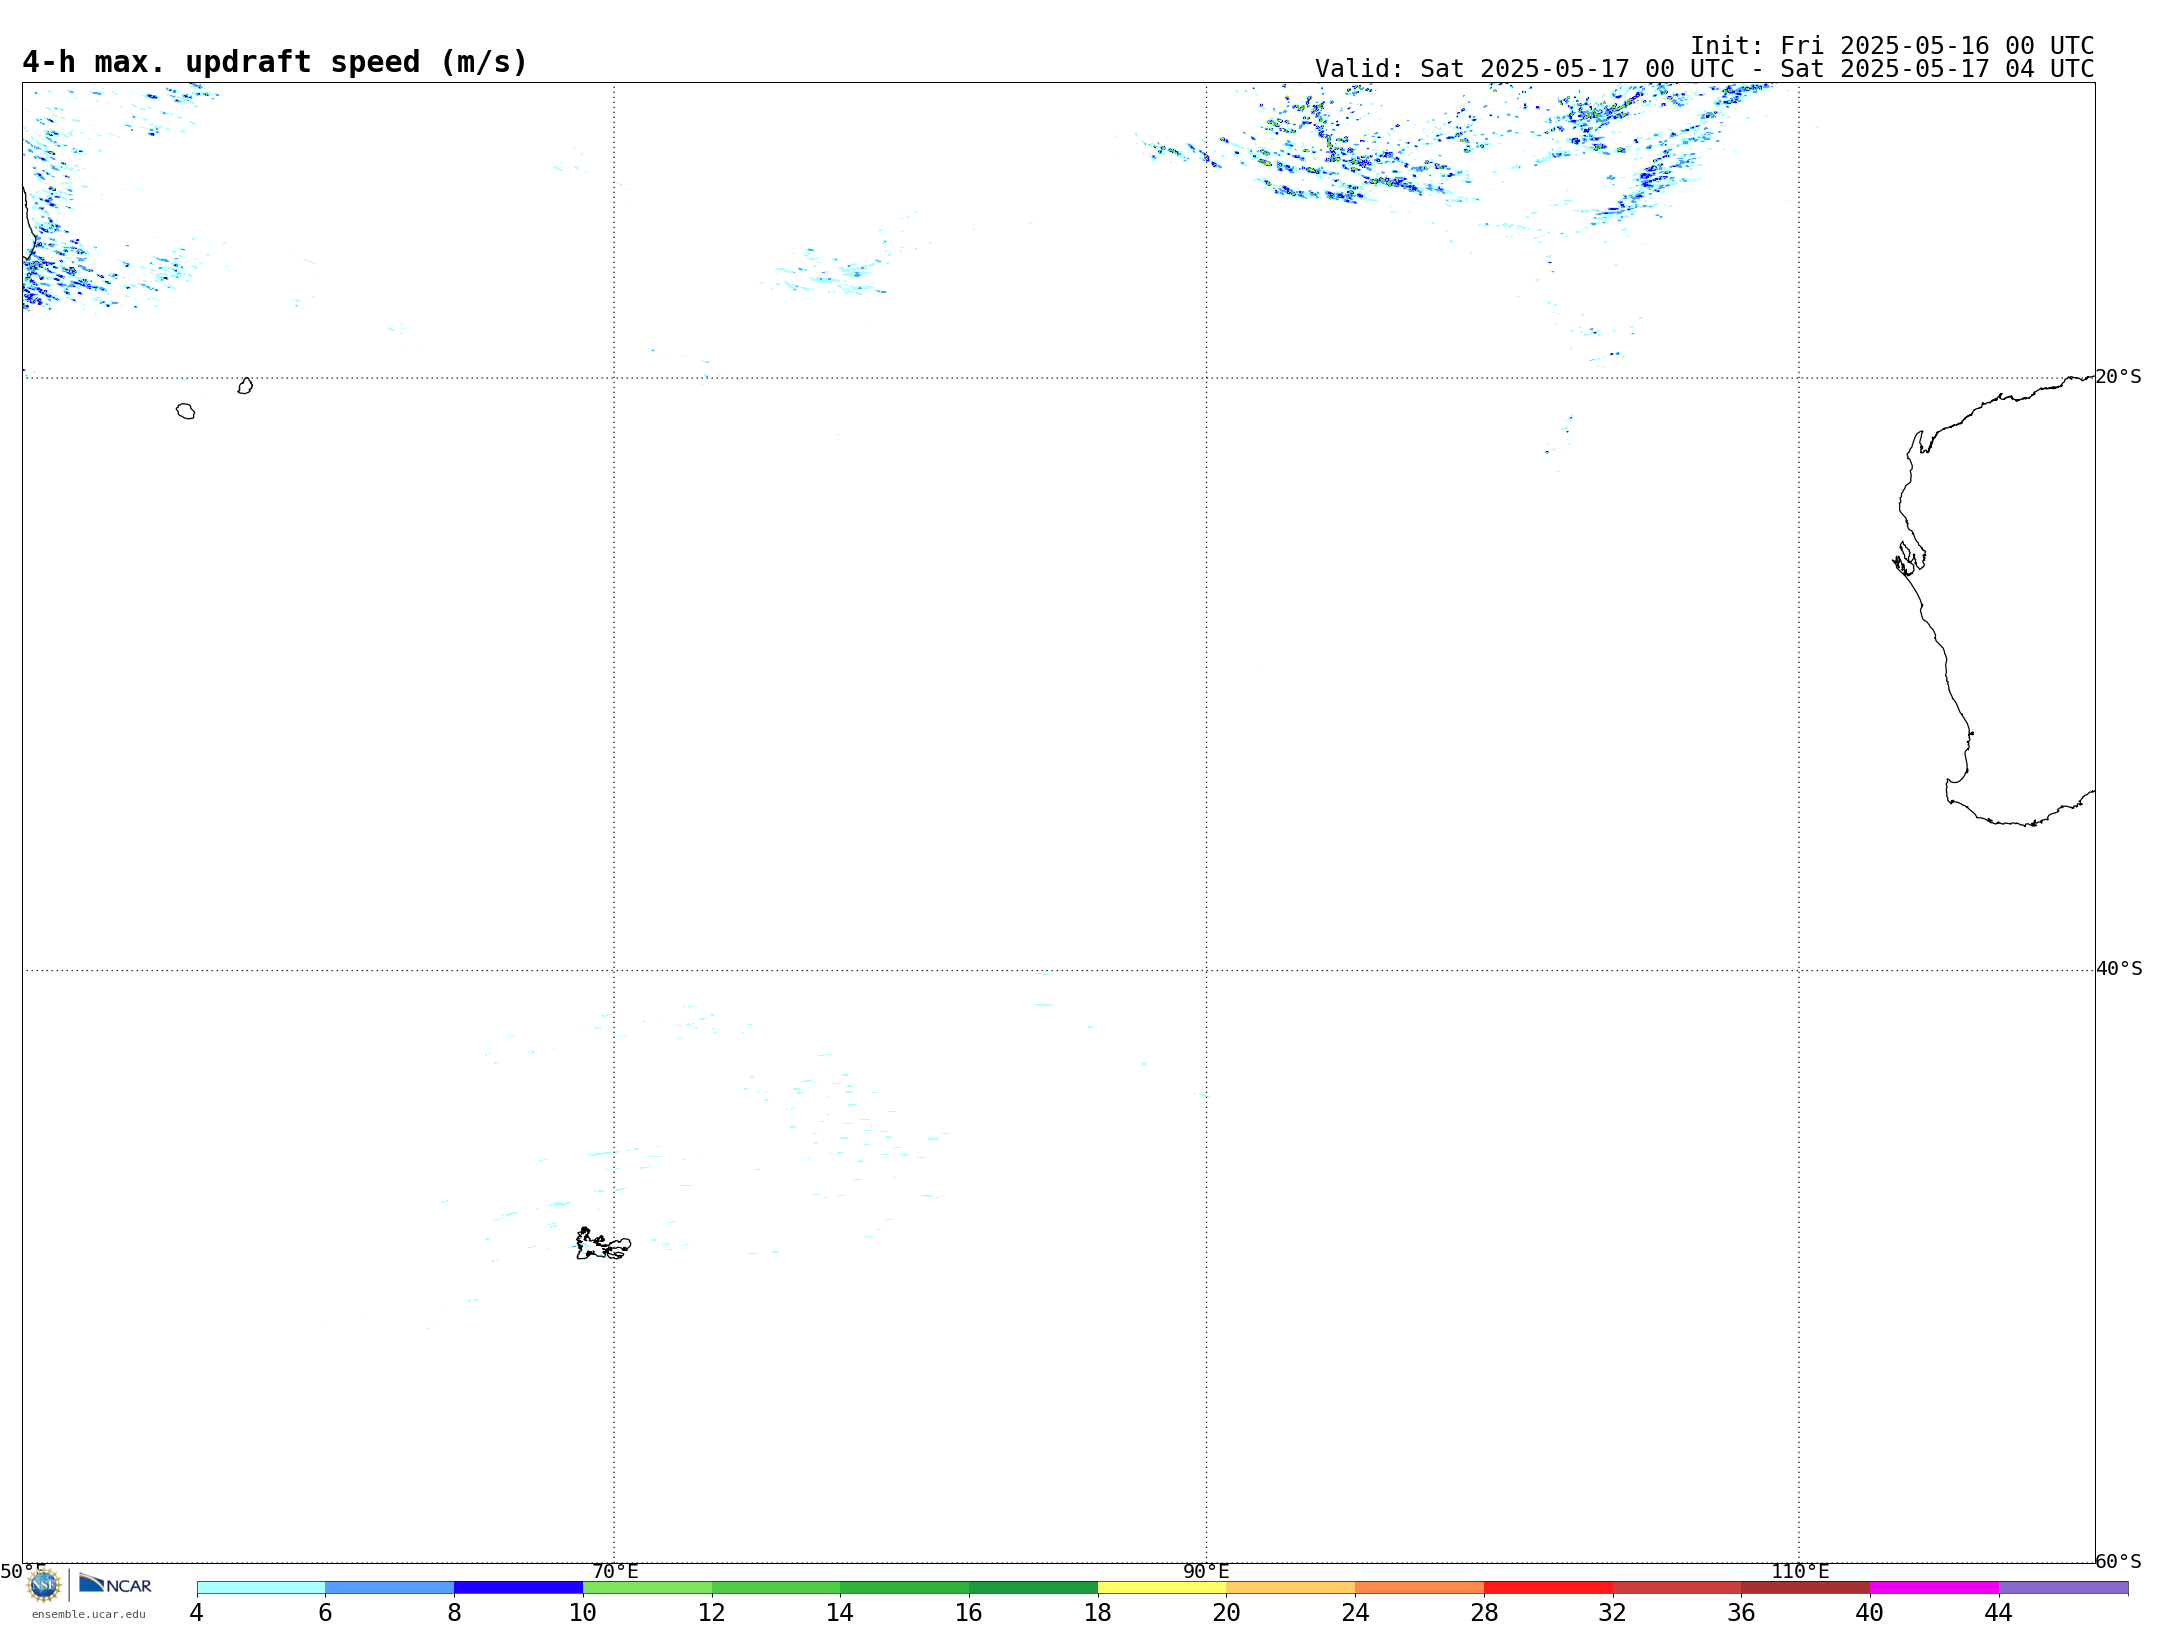The image size is (2160, 1626).
Task: Click the light green 10-12 colorbar segment
Action: click(x=647, y=1588)
